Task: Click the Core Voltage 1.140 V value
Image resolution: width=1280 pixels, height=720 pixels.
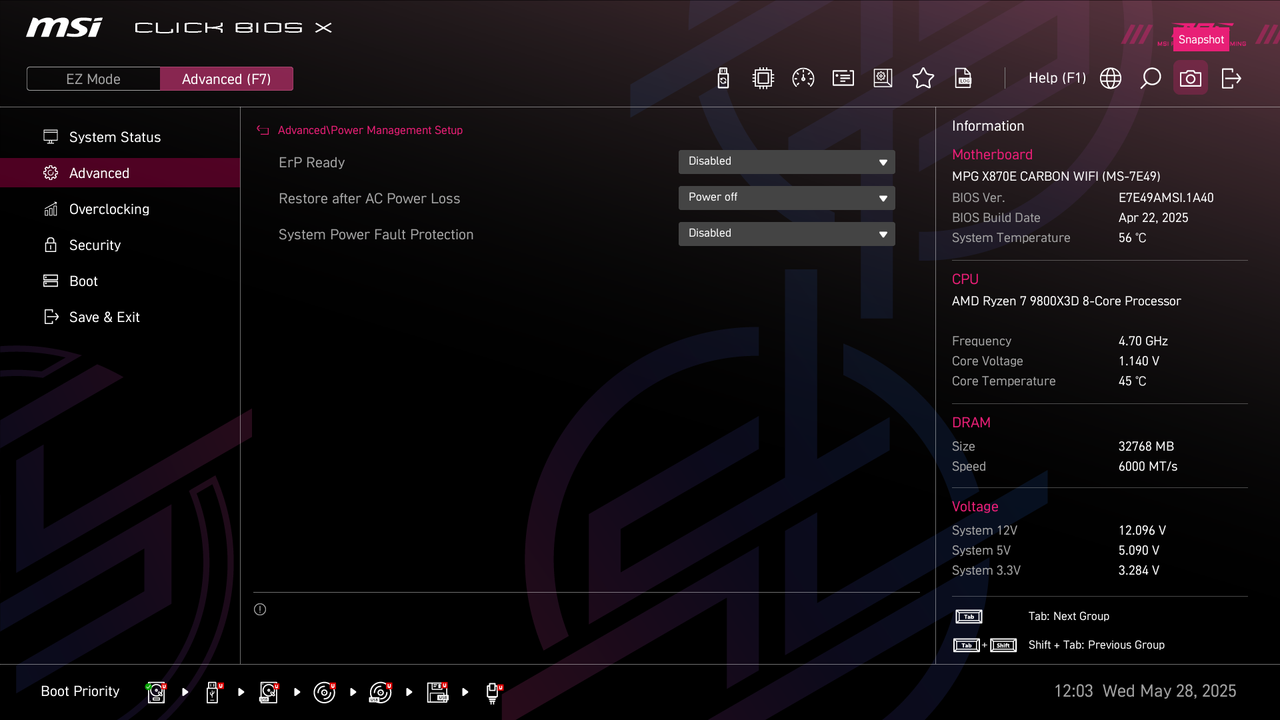Action: (1139, 361)
